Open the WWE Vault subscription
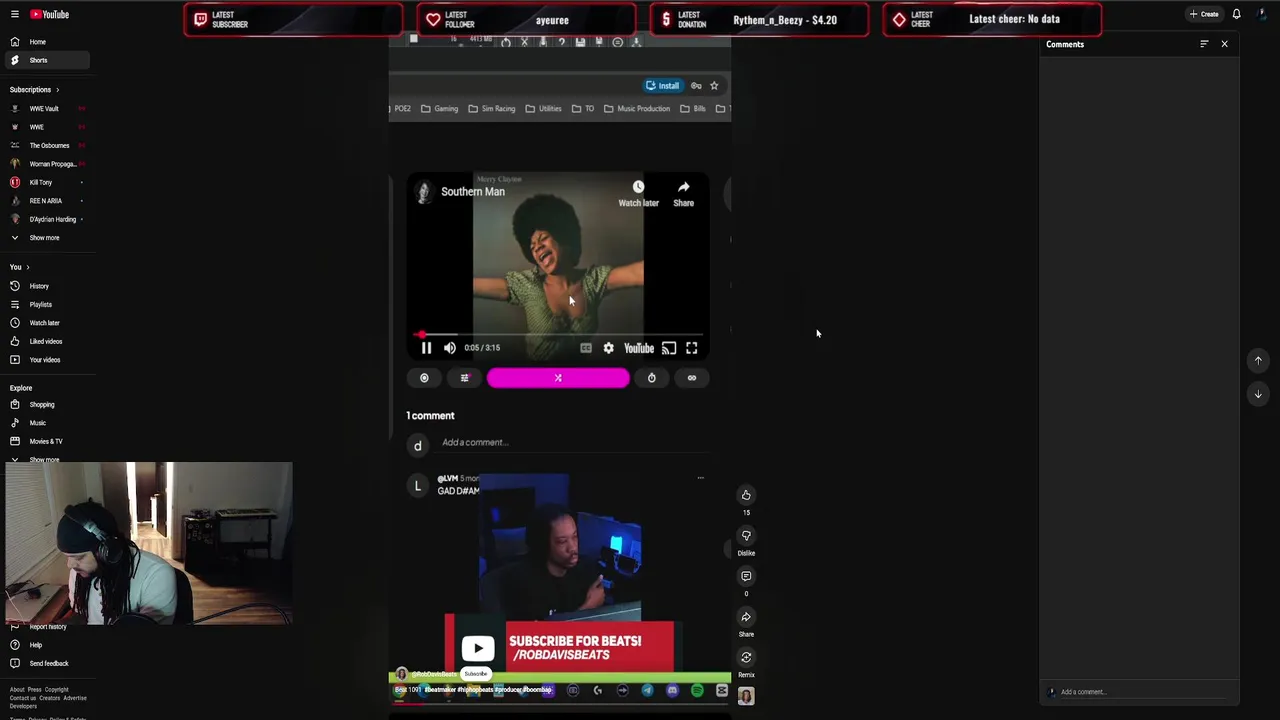 click(x=45, y=109)
